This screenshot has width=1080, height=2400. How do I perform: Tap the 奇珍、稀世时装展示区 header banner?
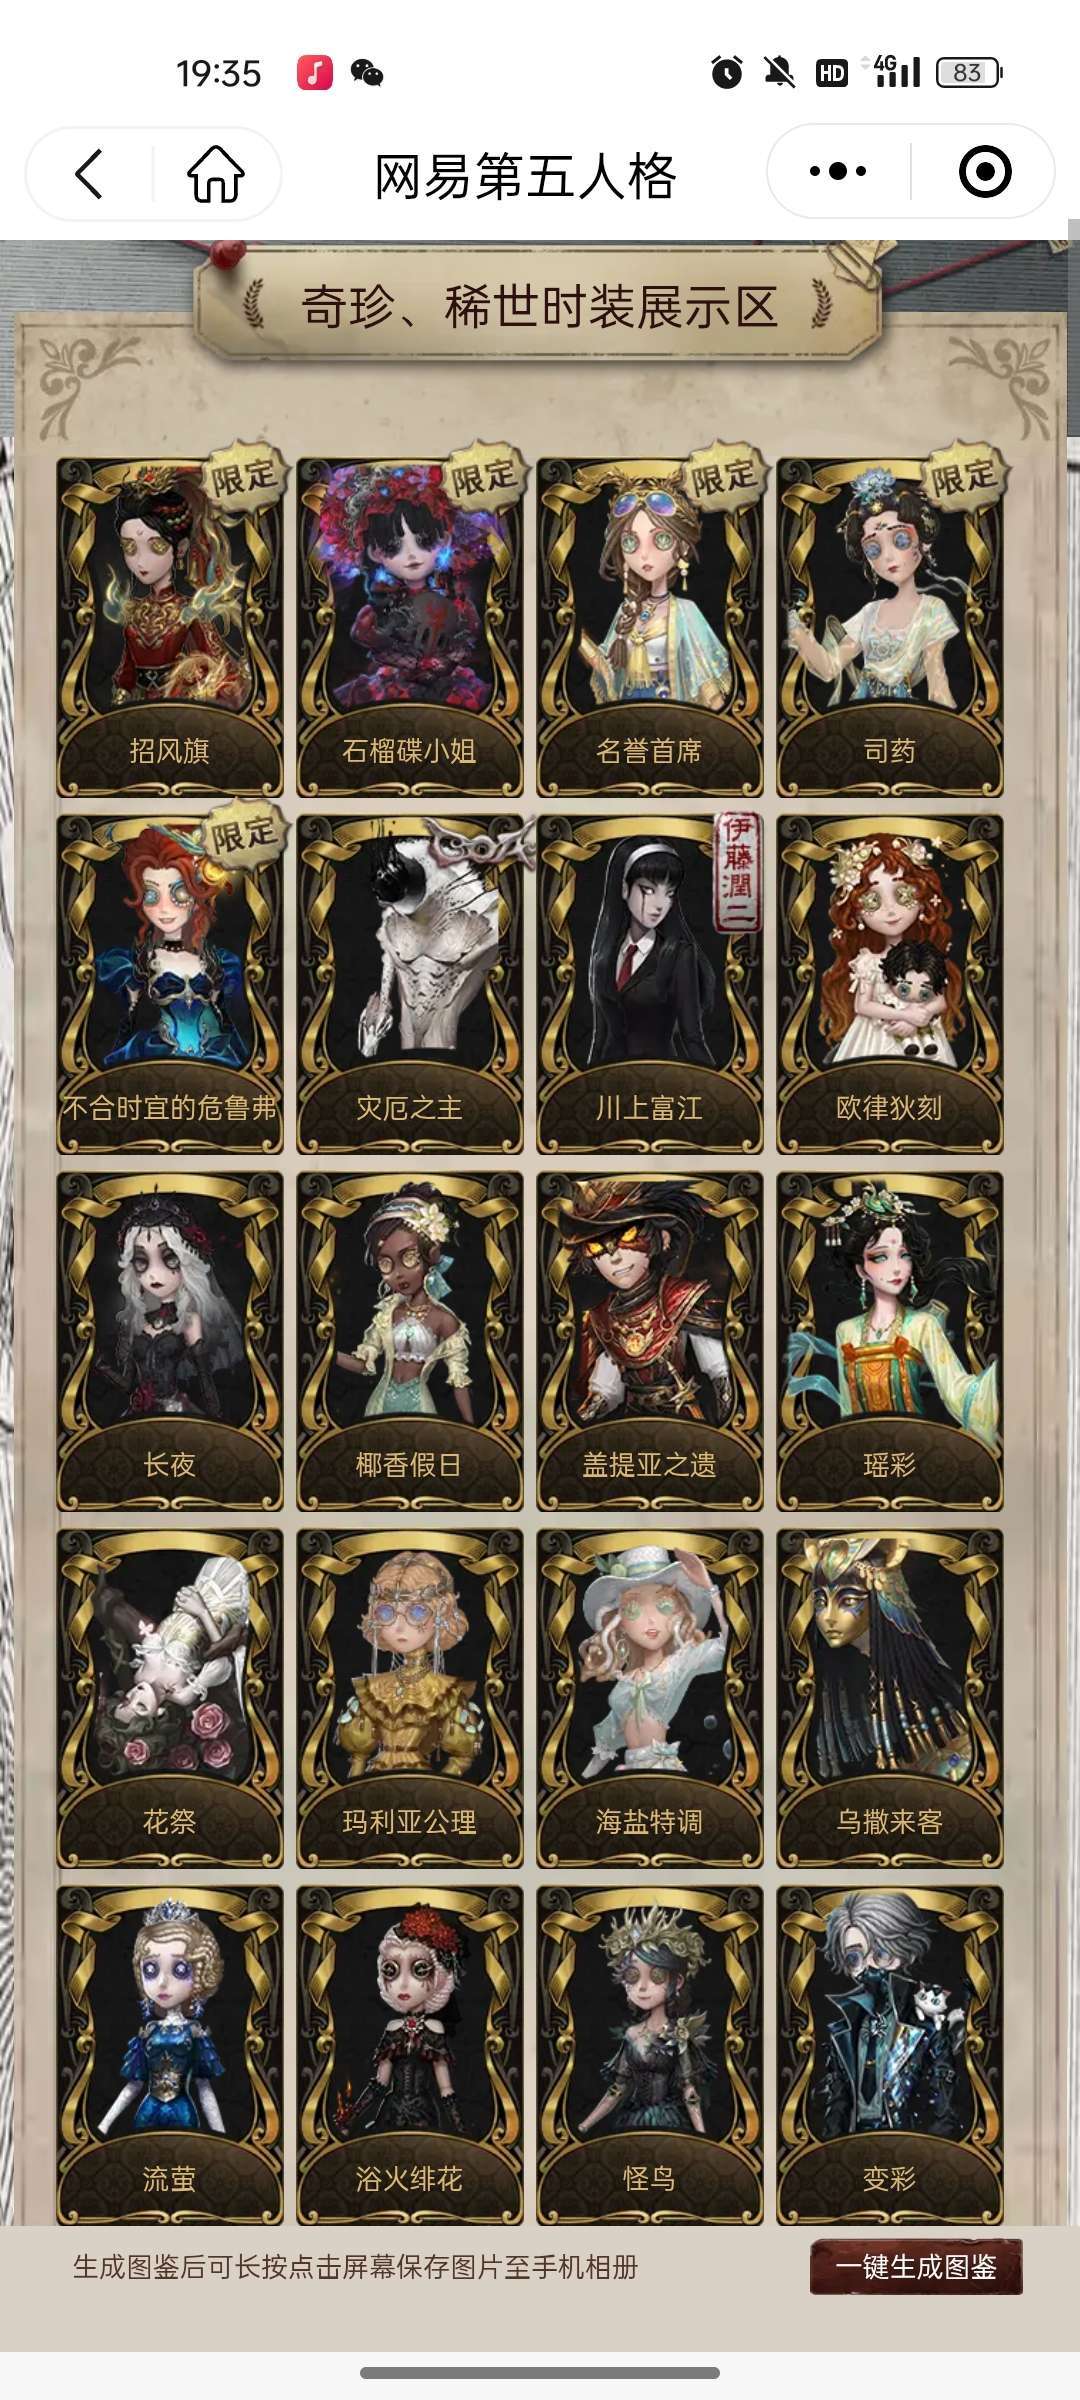[538, 306]
